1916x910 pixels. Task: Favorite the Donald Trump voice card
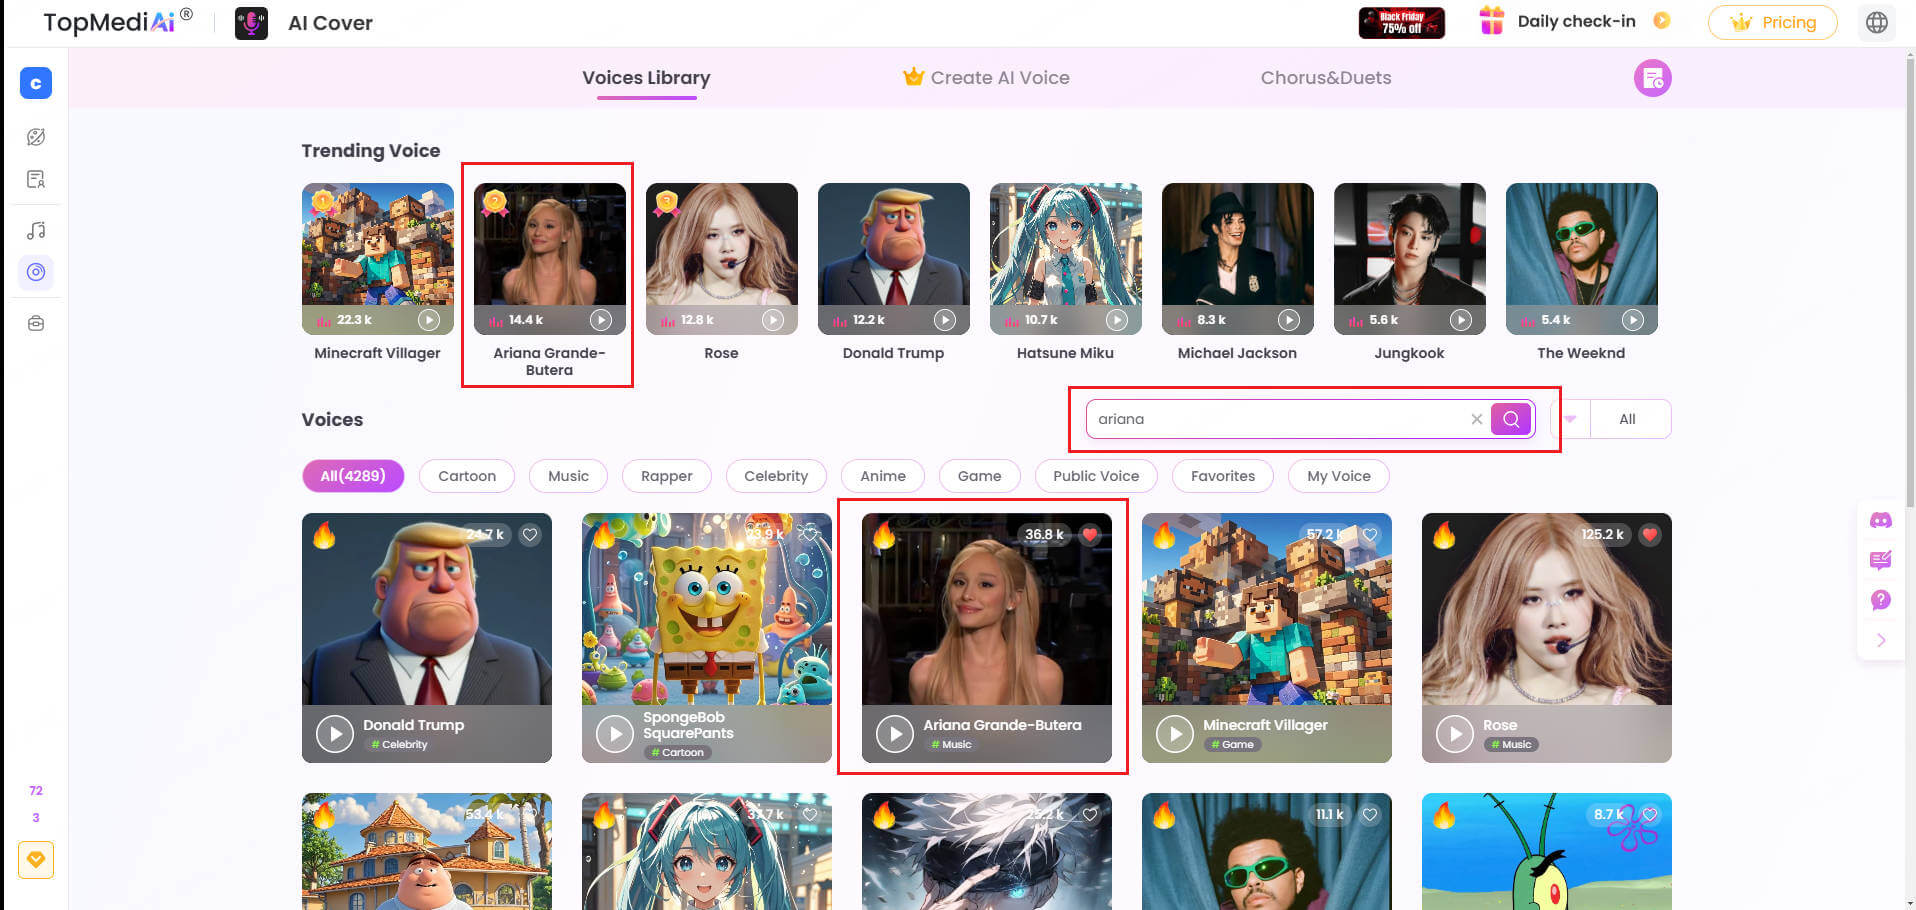click(x=530, y=535)
